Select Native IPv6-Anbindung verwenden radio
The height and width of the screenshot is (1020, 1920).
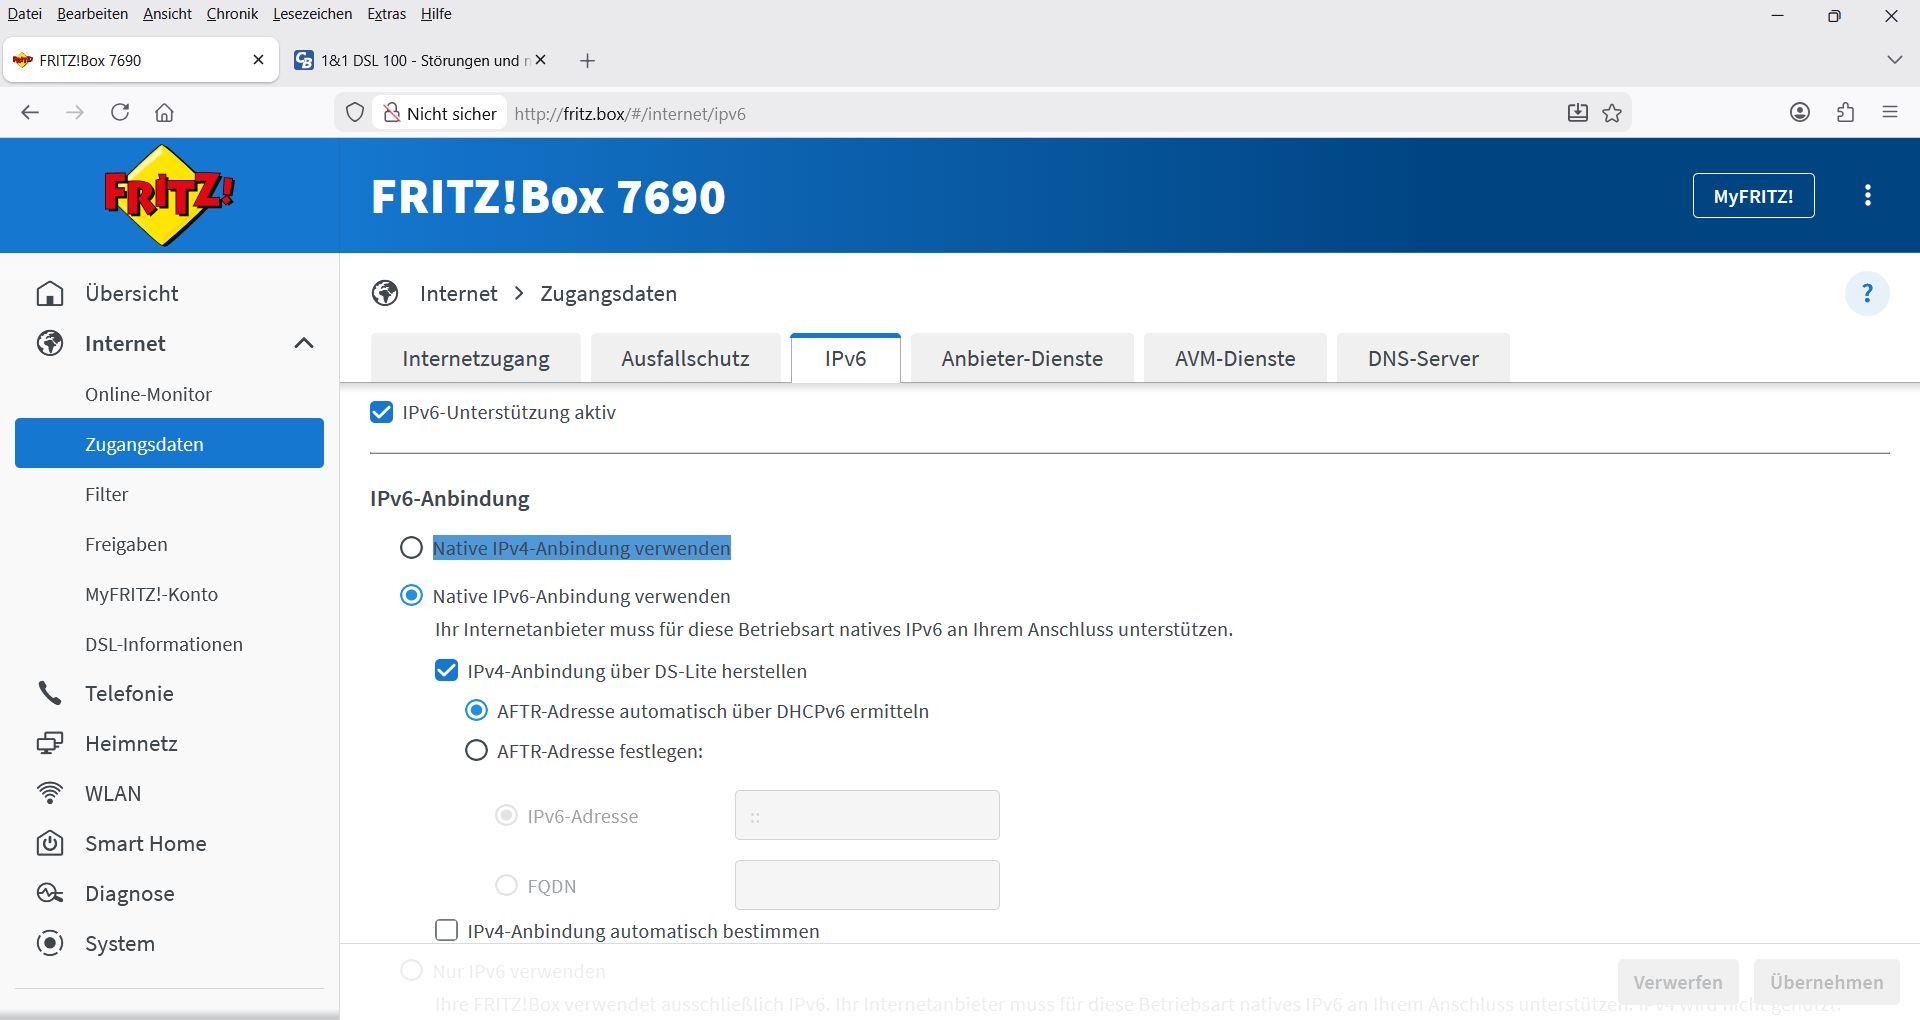(411, 596)
